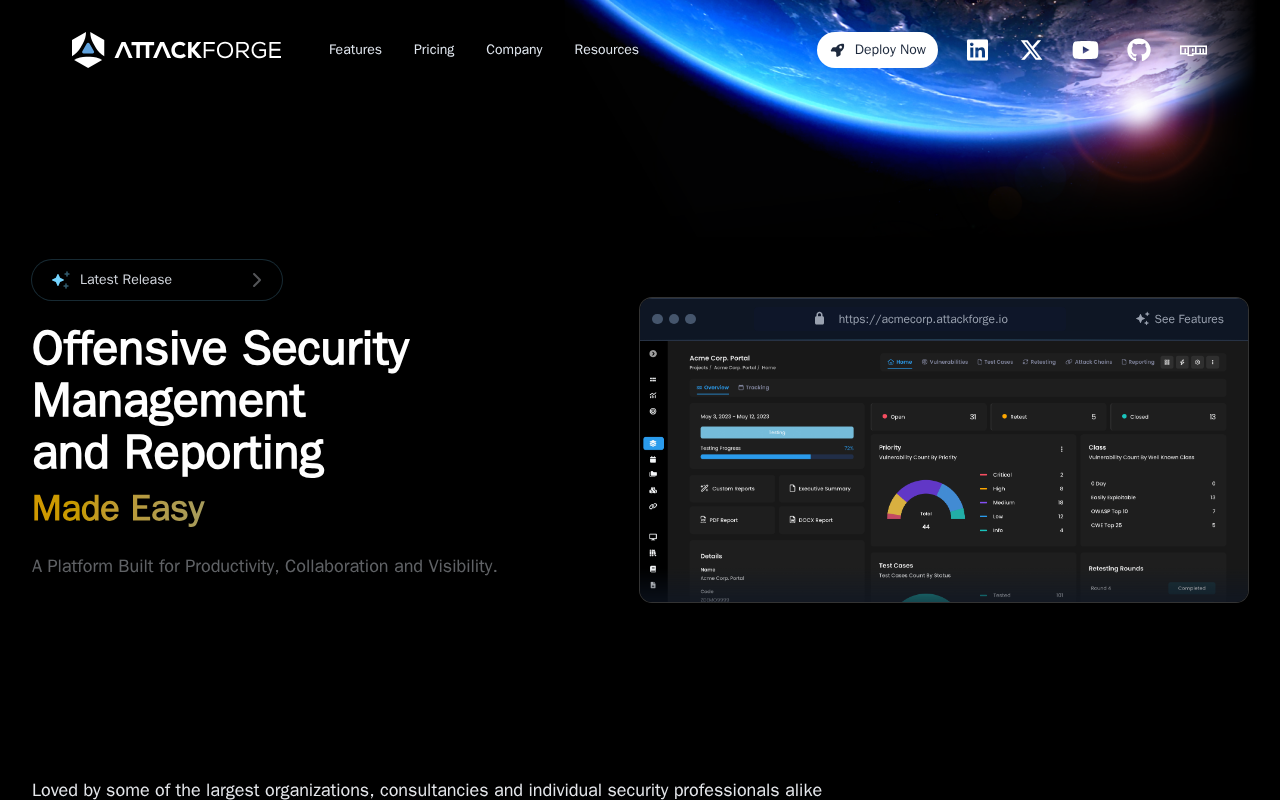
Task: Click the light blue Testing status bar
Action: (777, 433)
